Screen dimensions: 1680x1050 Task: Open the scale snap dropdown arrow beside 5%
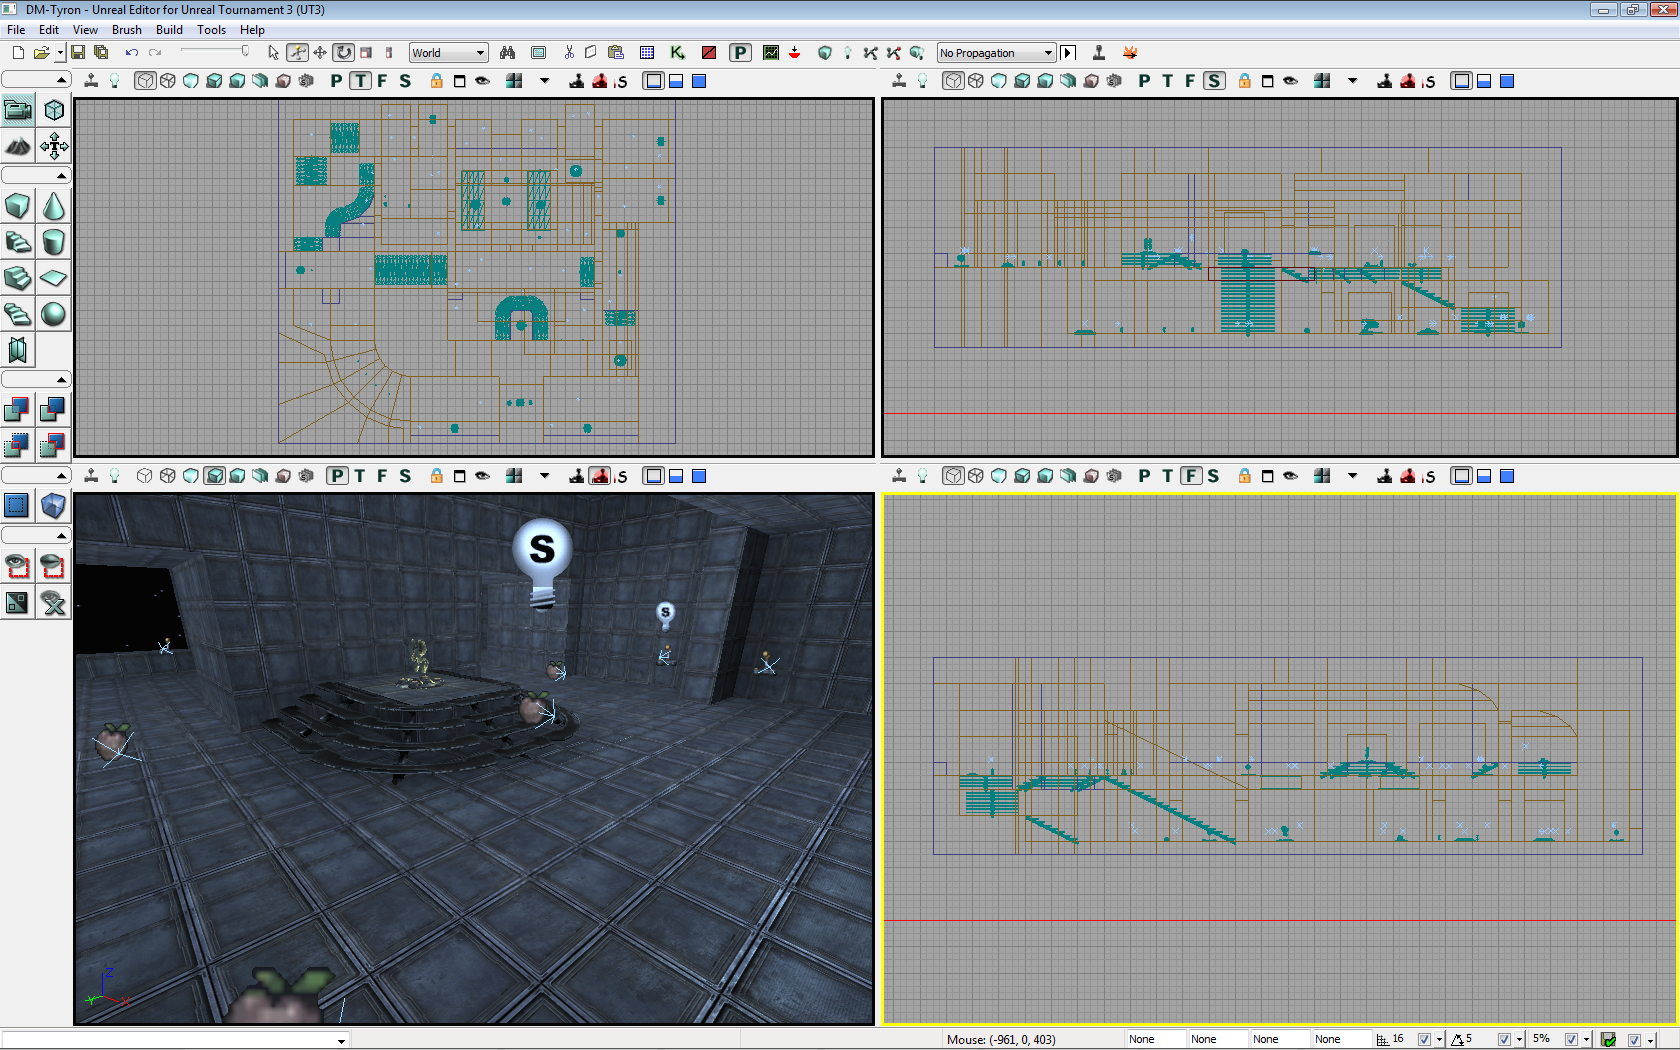pyautogui.click(x=1586, y=1040)
